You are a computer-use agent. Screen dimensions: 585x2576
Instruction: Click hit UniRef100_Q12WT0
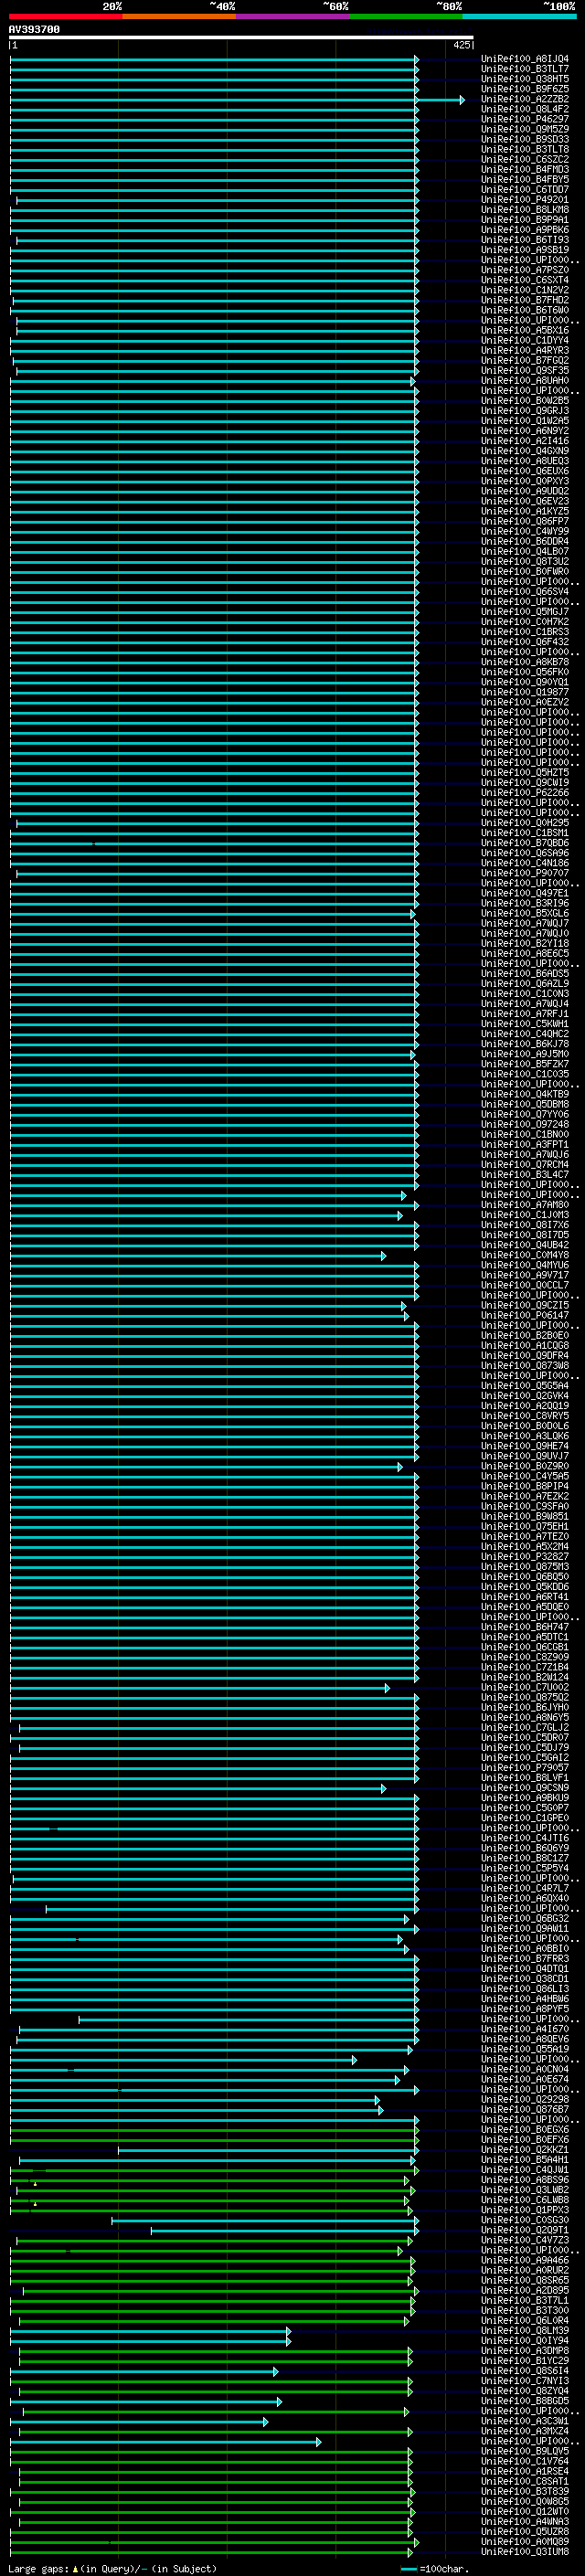[525, 2511]
